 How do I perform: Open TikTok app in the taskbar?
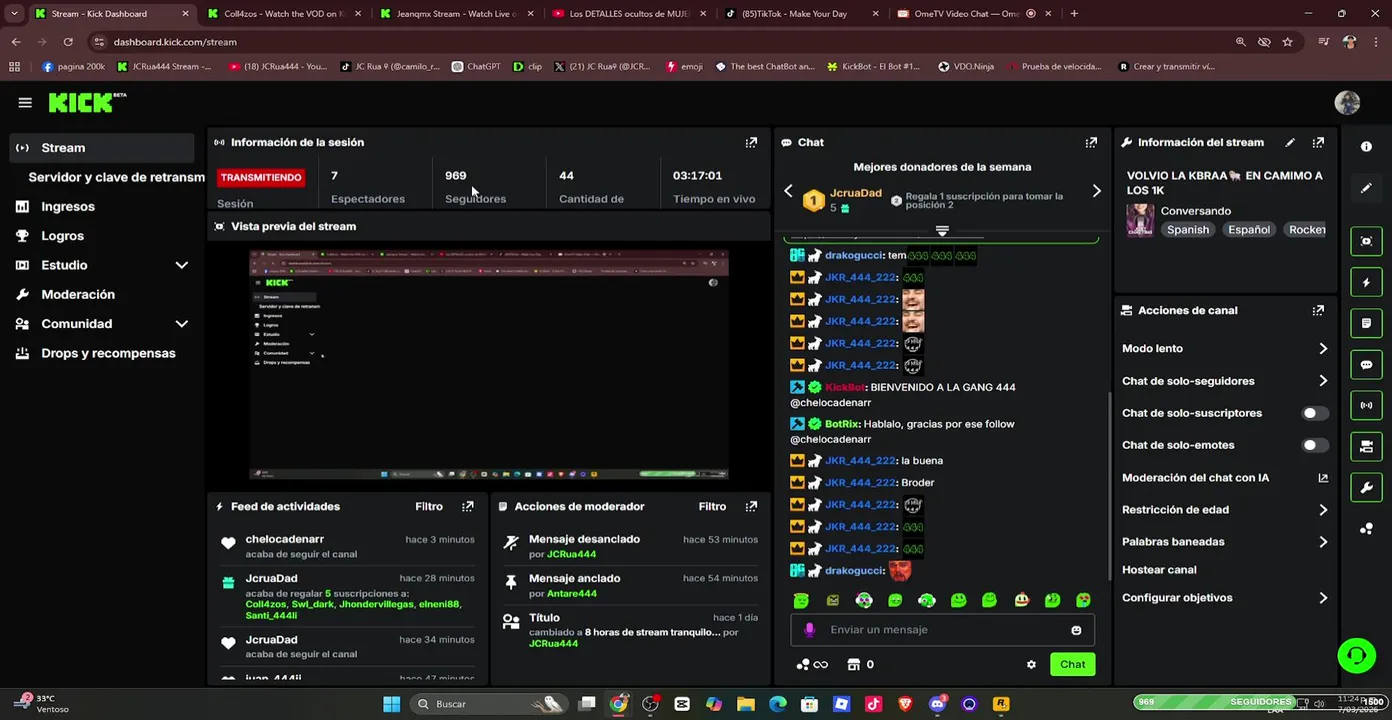pos(873,704)
